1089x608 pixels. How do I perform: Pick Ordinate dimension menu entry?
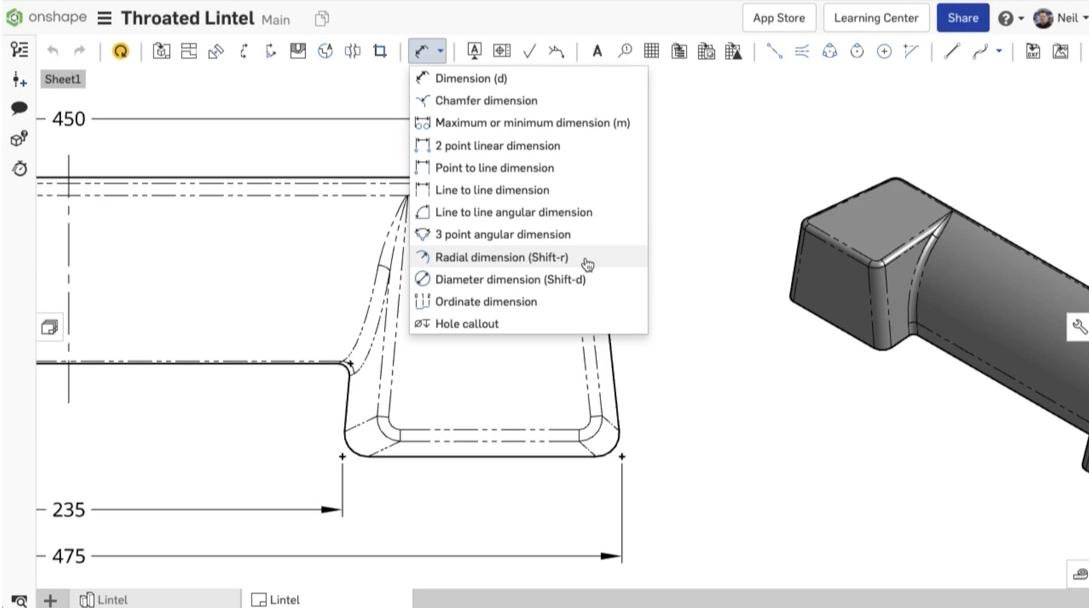point(485,301)
